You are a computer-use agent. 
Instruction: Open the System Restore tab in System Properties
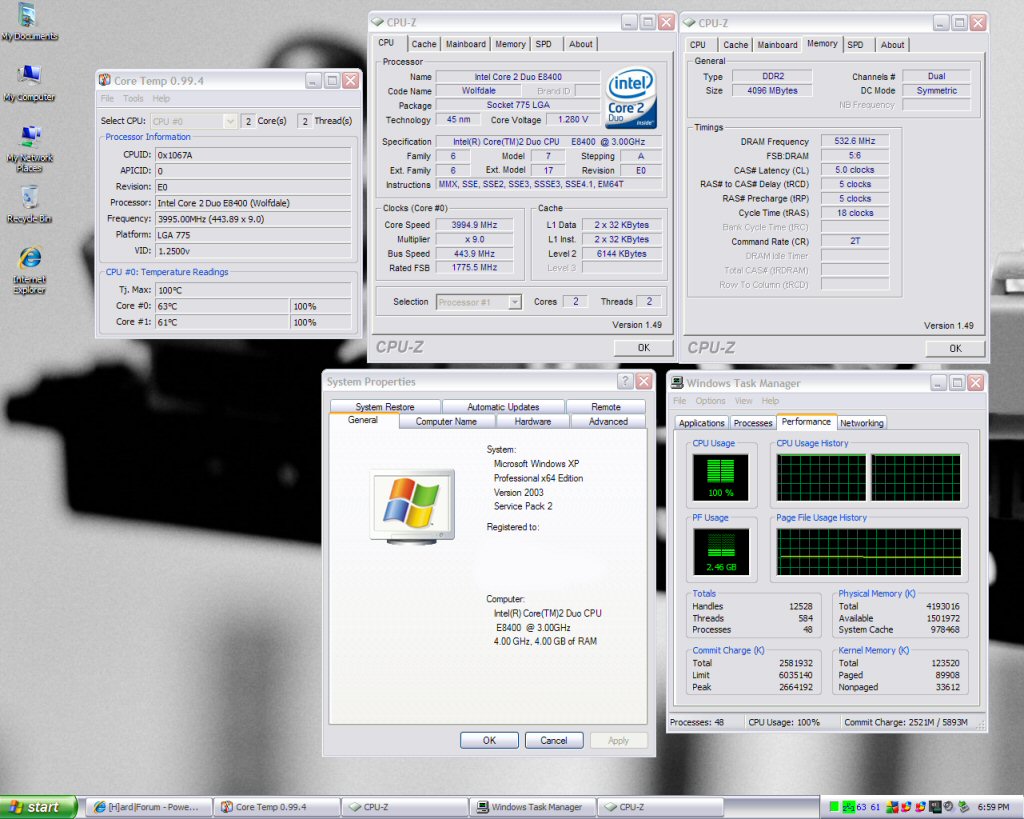point(385,406)
